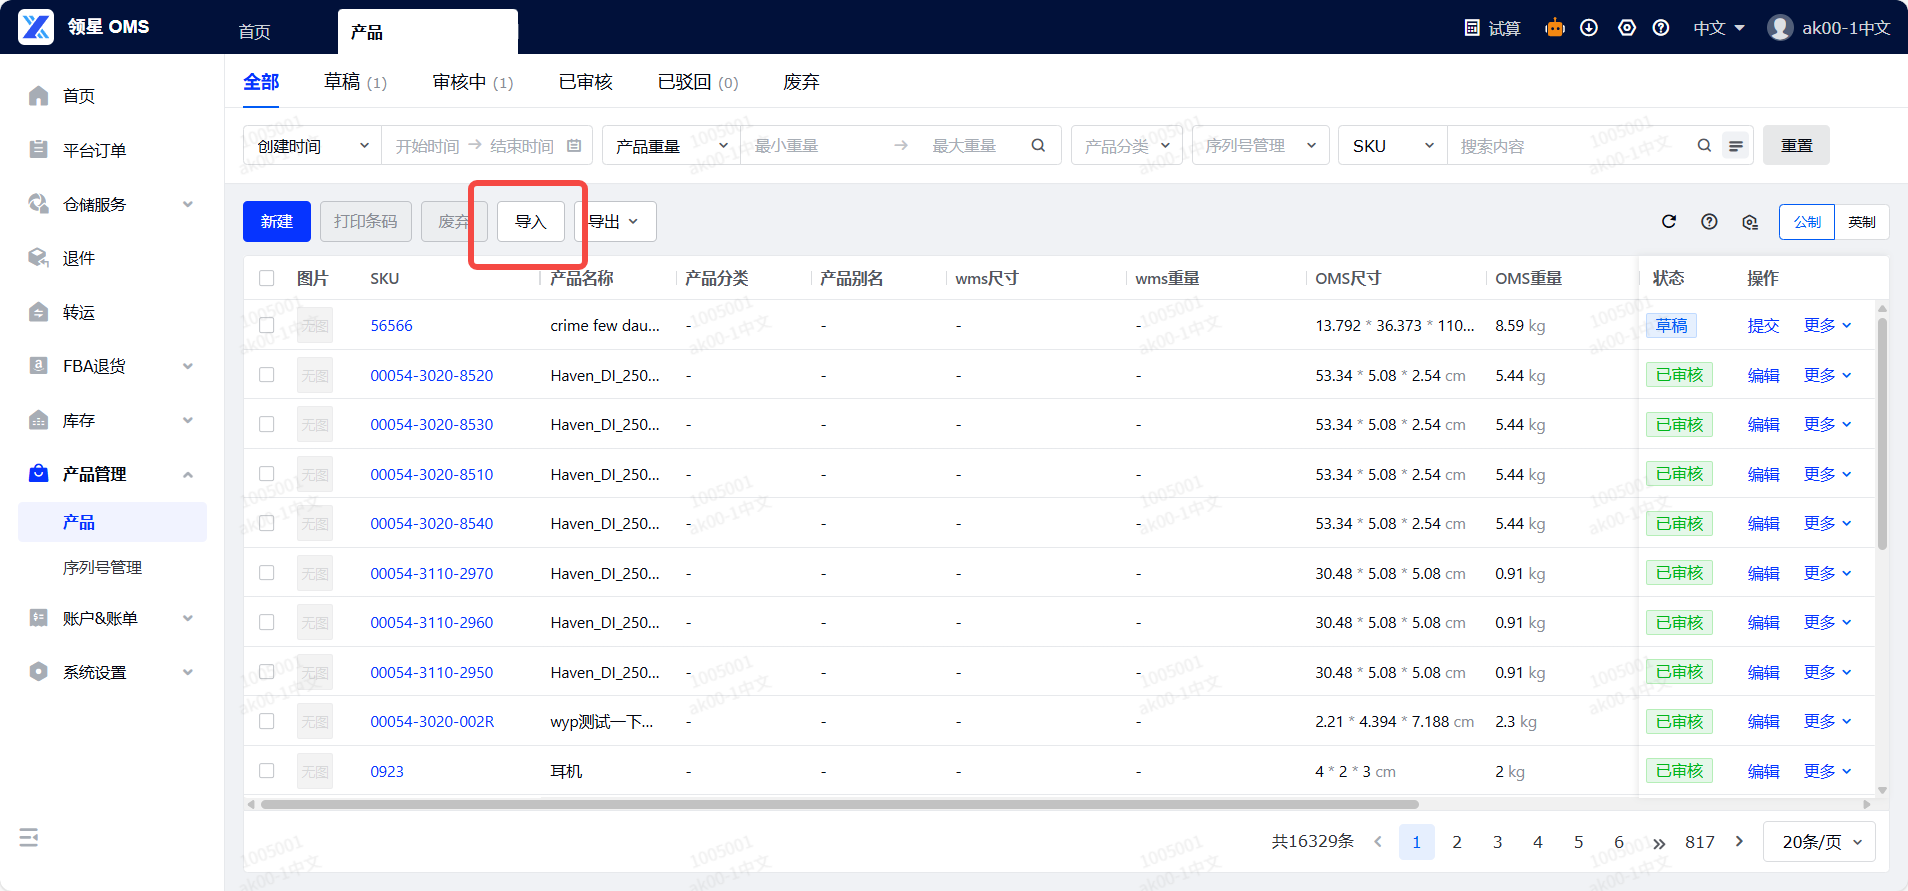Check the row for SKU 00054-3110-2960
1908x891 pixels.
pyautogui.click(x=267, y=622)
